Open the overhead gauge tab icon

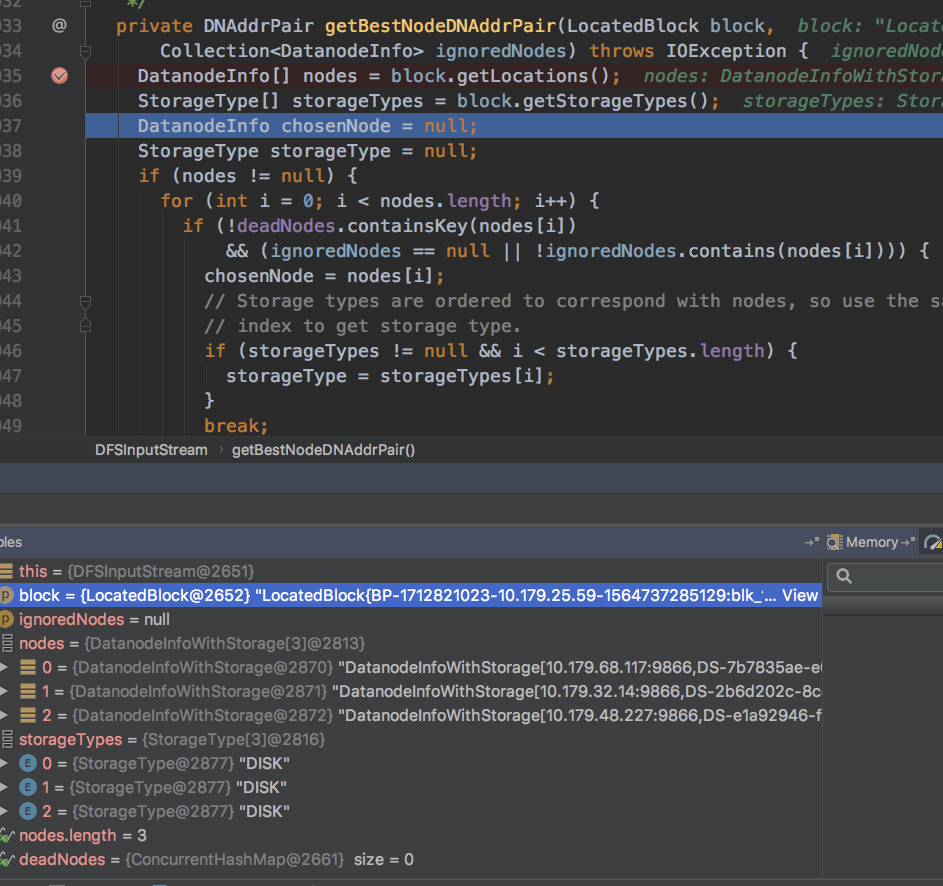tap(933, 543)
